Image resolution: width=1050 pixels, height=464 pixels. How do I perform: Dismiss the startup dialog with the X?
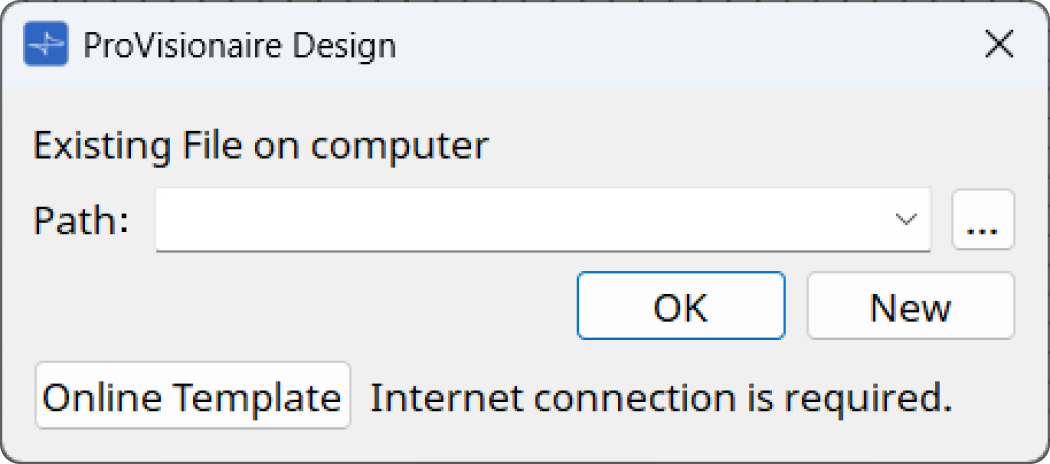pyautogui.click(x=999, y=45)
